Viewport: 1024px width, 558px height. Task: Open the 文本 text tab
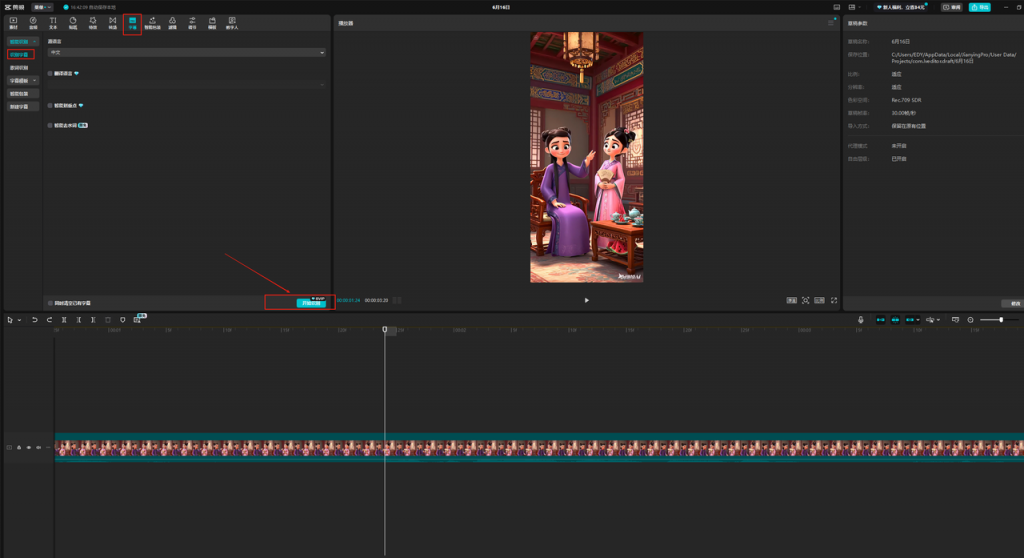point(53,23)
